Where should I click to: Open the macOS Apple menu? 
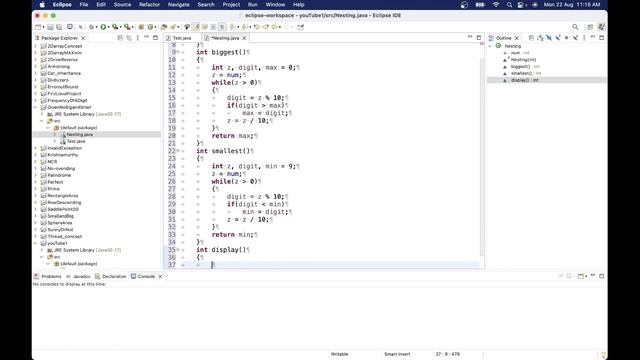42,4
